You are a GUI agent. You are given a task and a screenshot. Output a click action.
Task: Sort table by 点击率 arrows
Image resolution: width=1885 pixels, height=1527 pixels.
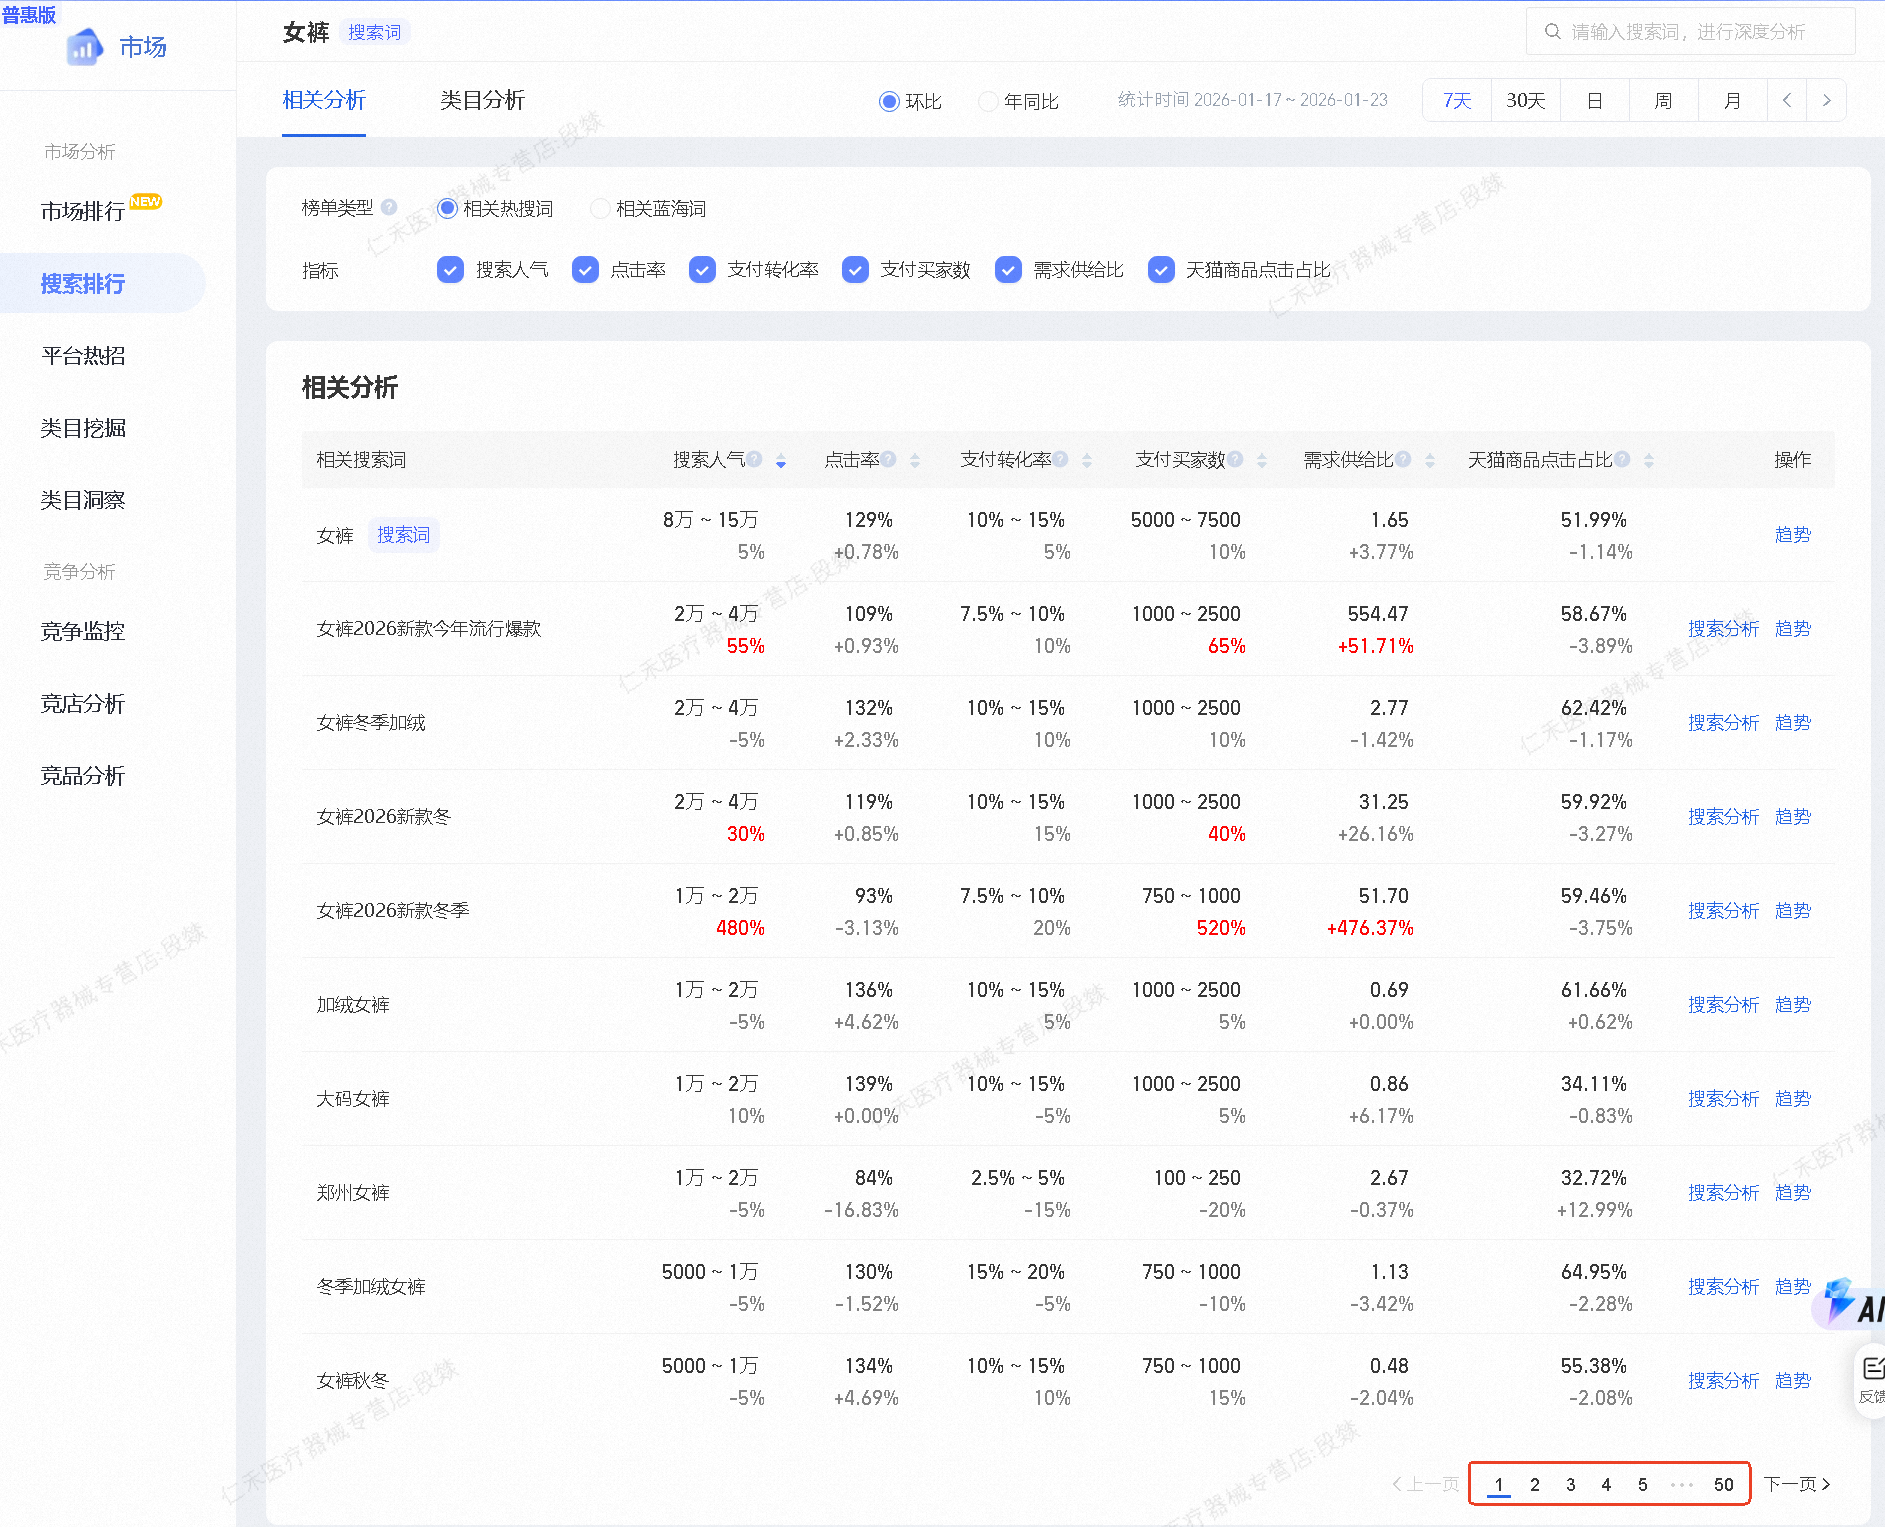tap(915, 460)
